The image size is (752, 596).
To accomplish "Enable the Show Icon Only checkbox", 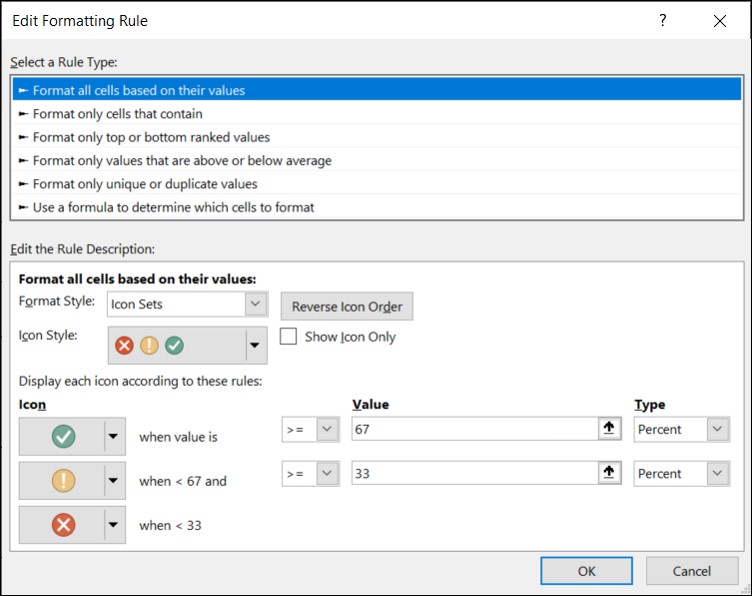I will [x=289, y=337].
